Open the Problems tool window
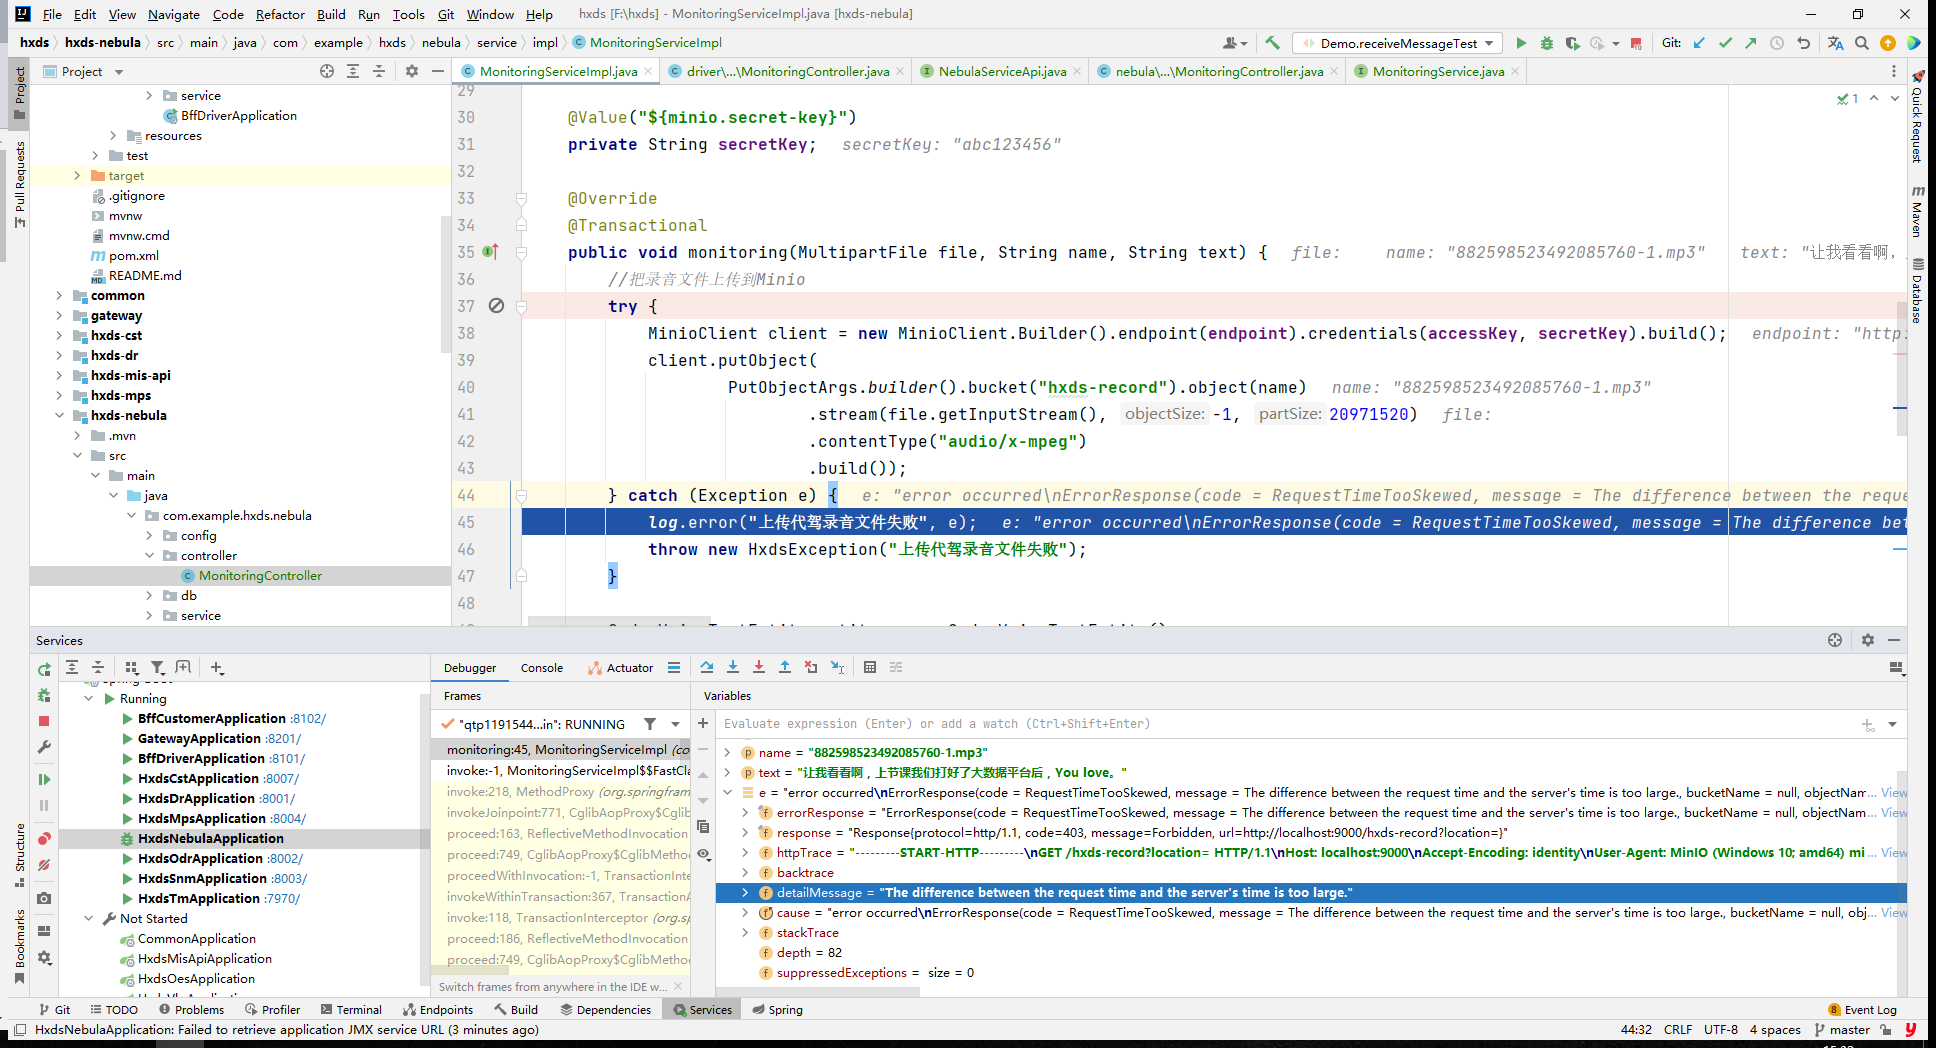Viewport: 1936px width, 1048px height. tap(190, 1009)
